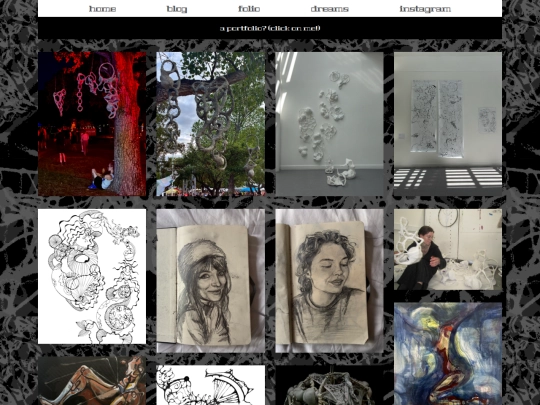
Task: Open the bold black ink fan drawing
Action: coord(211,385)
